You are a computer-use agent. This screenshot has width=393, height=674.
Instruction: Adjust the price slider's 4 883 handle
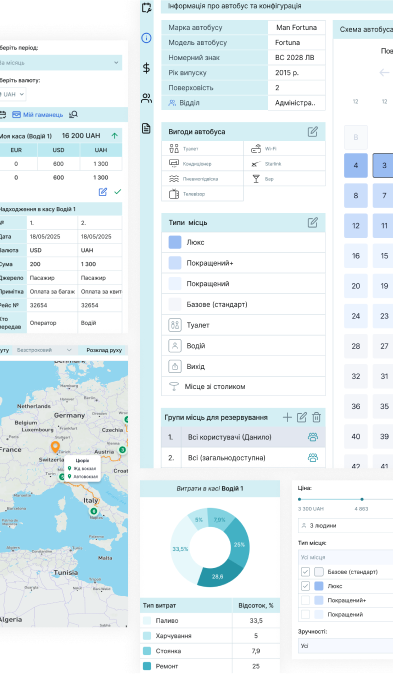click(362, 499)
